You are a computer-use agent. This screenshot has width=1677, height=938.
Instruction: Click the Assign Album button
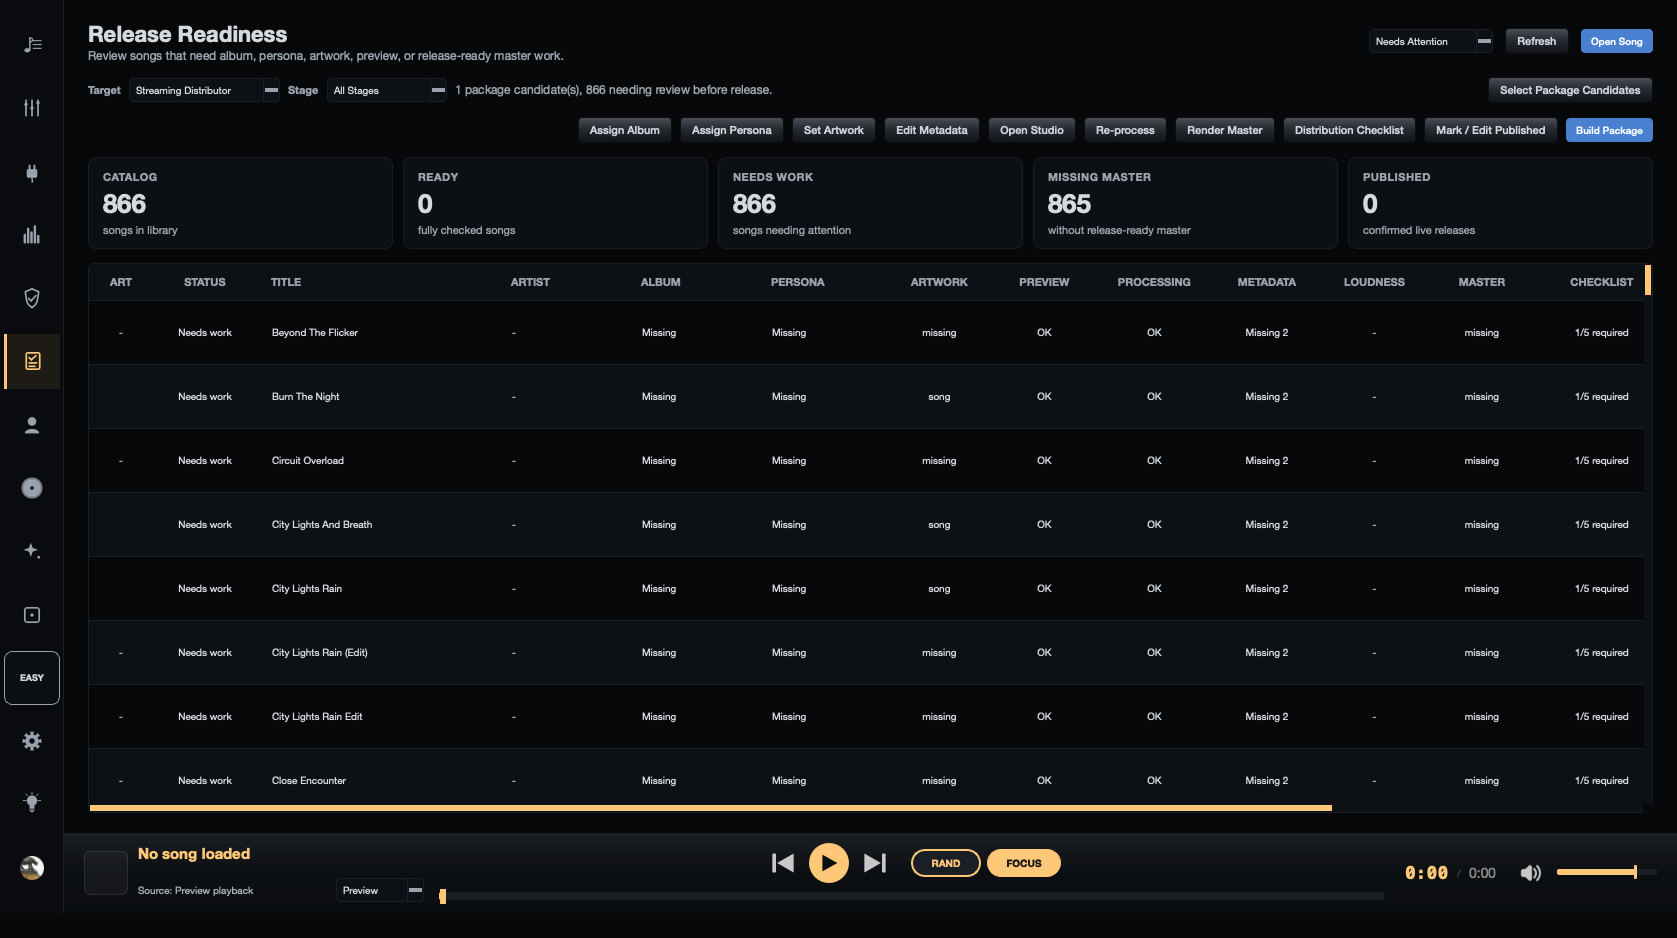625,130
